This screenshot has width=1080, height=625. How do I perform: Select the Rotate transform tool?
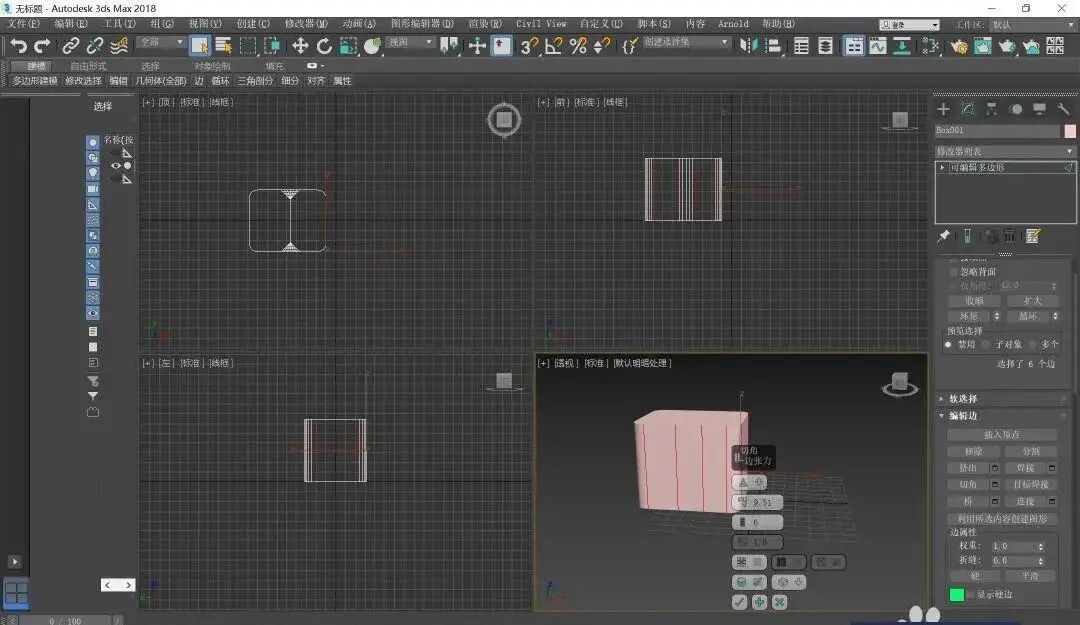tap(324, 45)
